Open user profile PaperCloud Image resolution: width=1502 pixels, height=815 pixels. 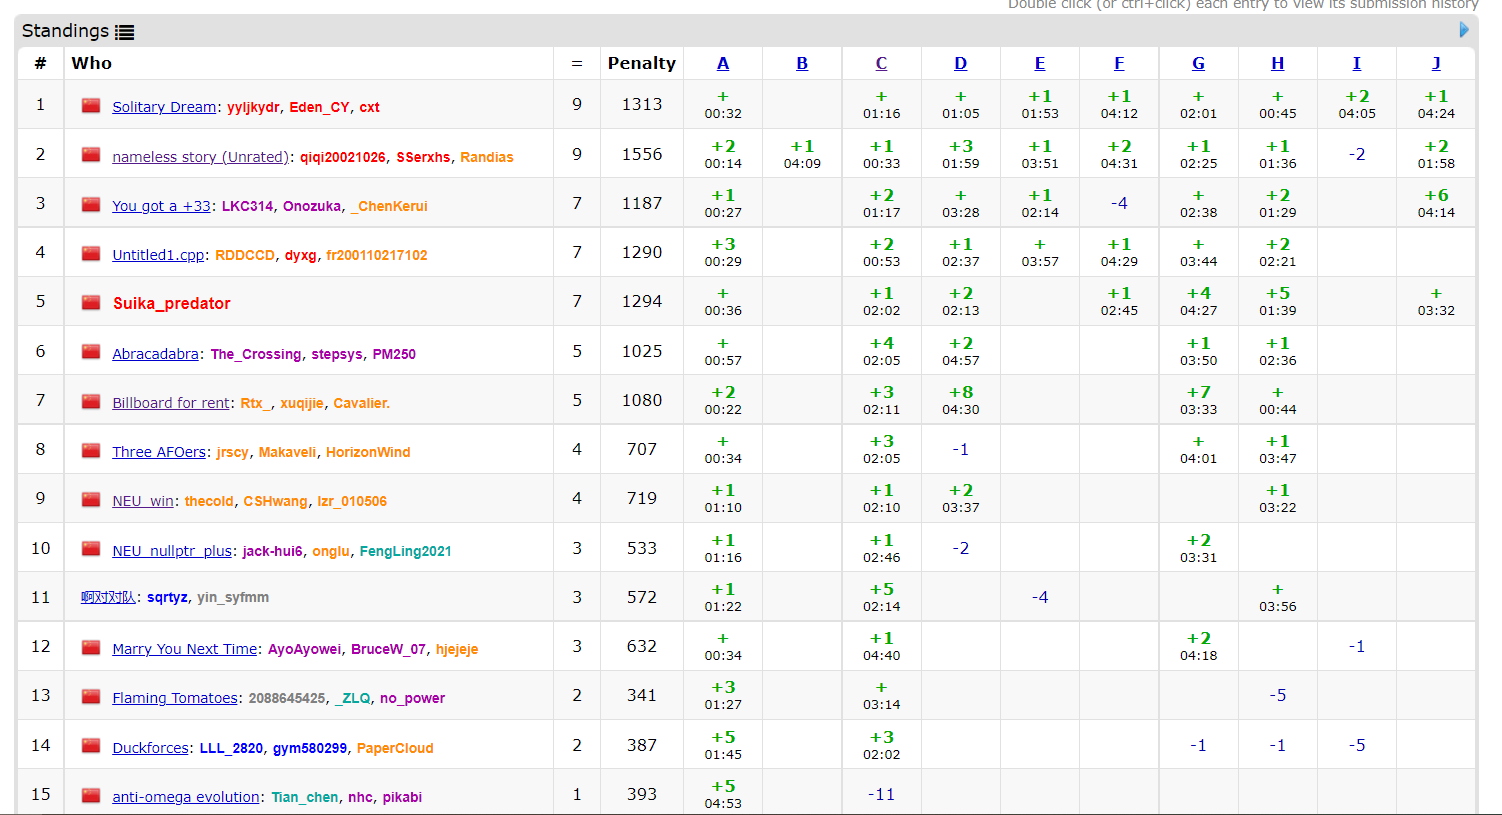tap(395, 748)
